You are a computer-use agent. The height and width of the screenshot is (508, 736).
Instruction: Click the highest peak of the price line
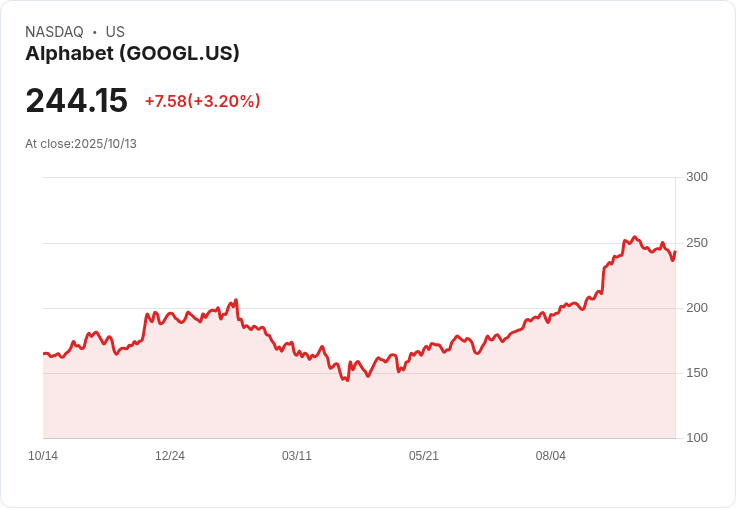click(634, 237)
